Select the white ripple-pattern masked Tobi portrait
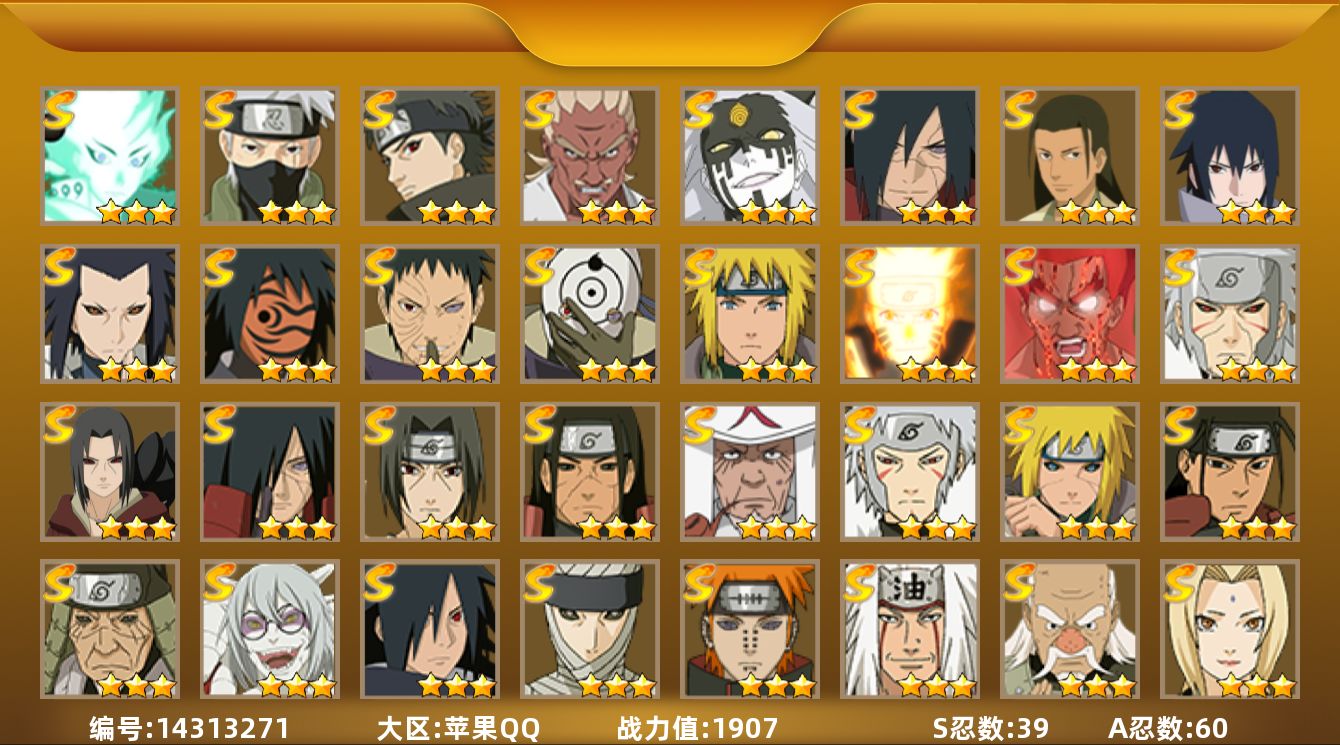This screenshot has width=1340, height=745. [x=590, y=314]
